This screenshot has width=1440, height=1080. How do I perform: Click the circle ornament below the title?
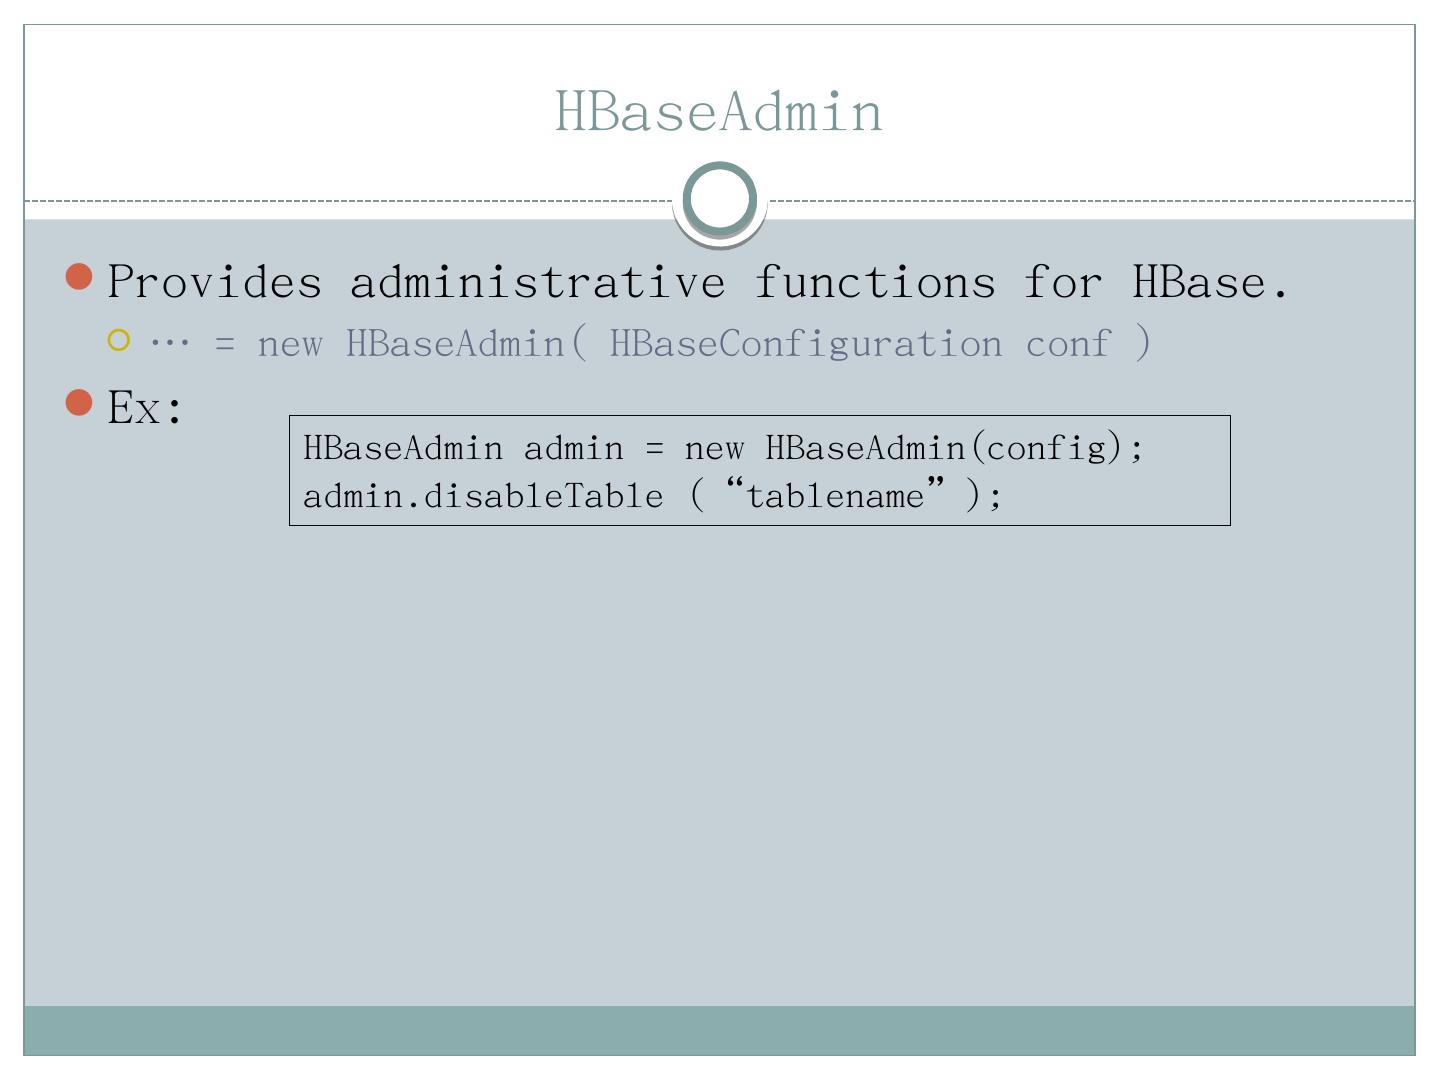720,199
